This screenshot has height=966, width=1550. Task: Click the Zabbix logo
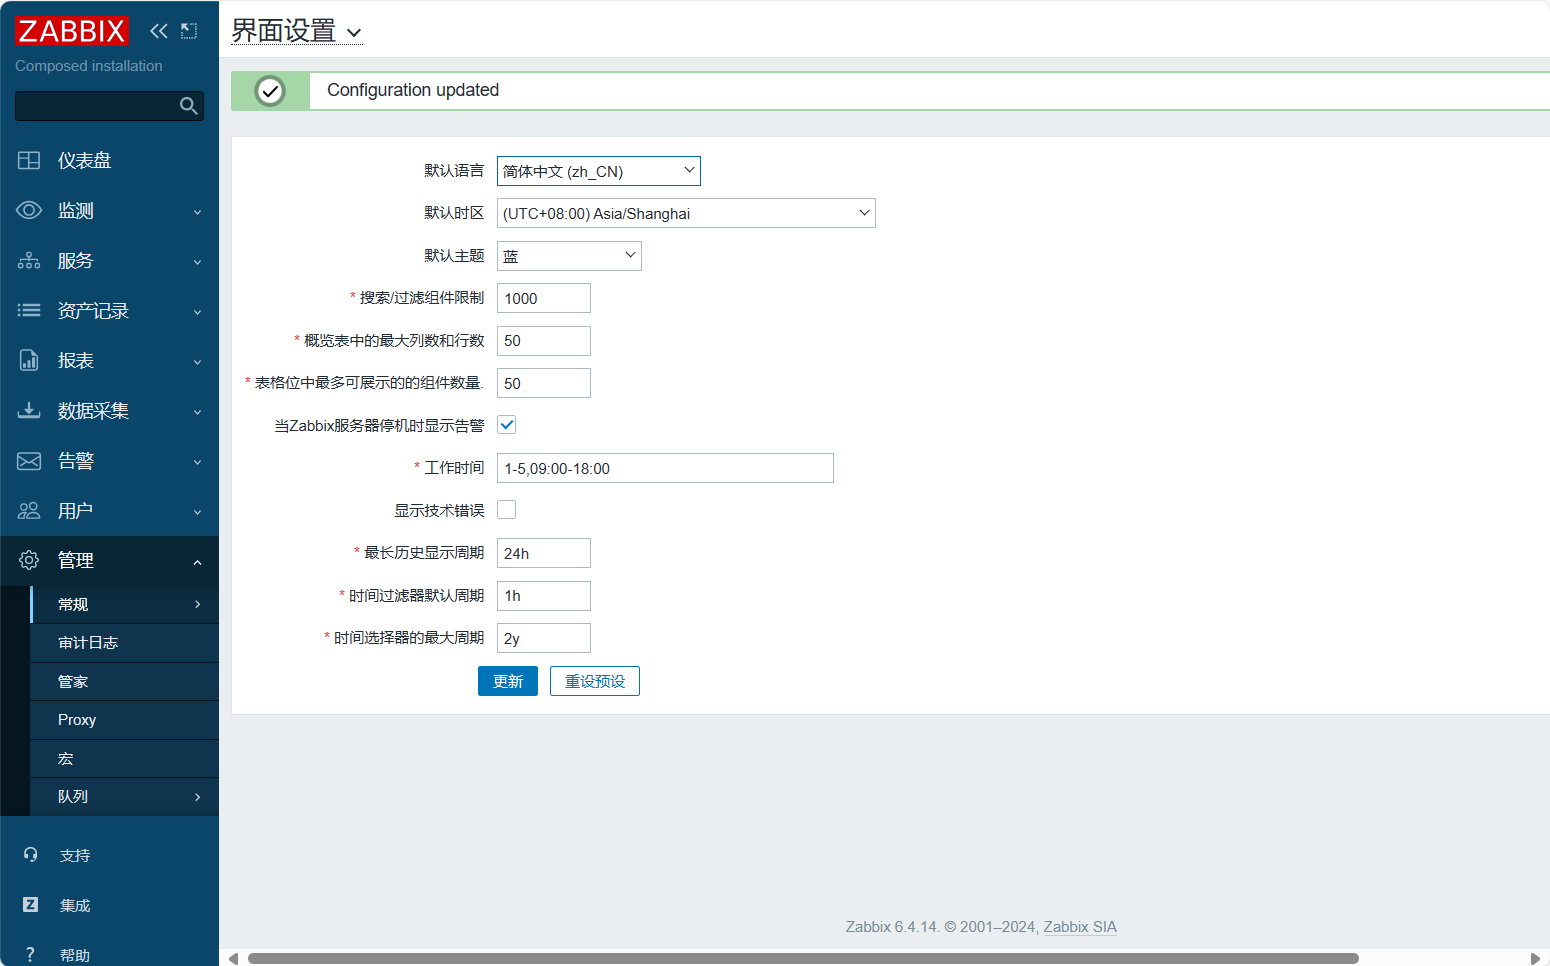click(x=72, y=31)
